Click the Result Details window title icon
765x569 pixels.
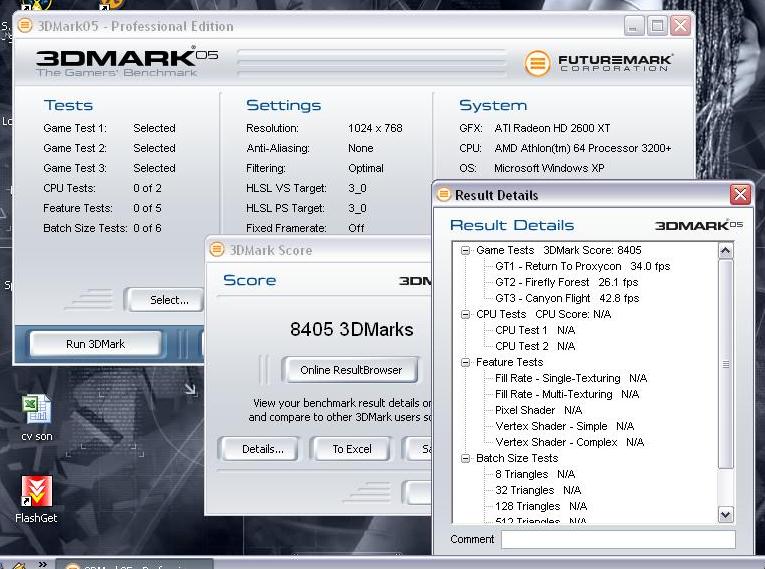(x=443, y=194)
